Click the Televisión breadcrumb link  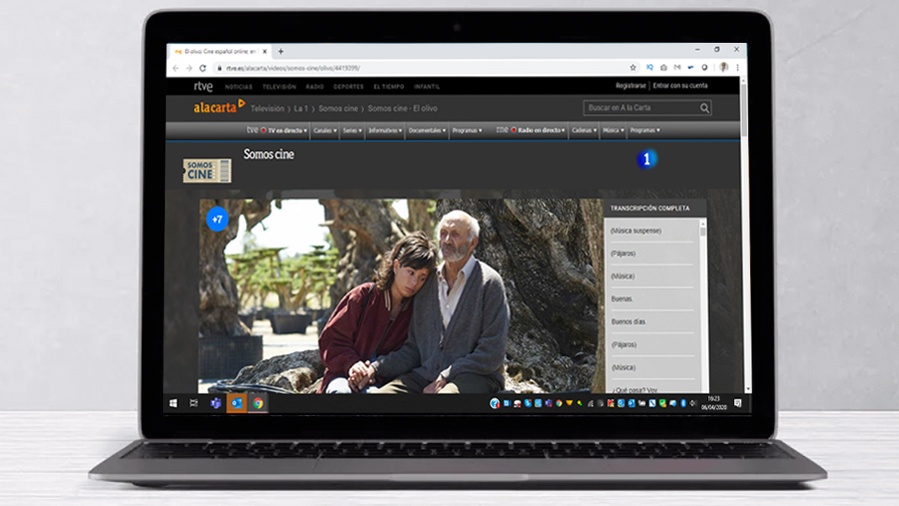click(x=267, y=108)
